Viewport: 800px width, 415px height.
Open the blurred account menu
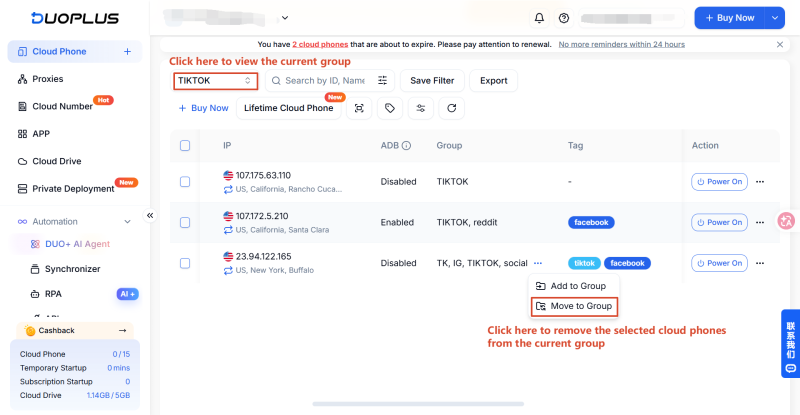(x=631, y=18)
